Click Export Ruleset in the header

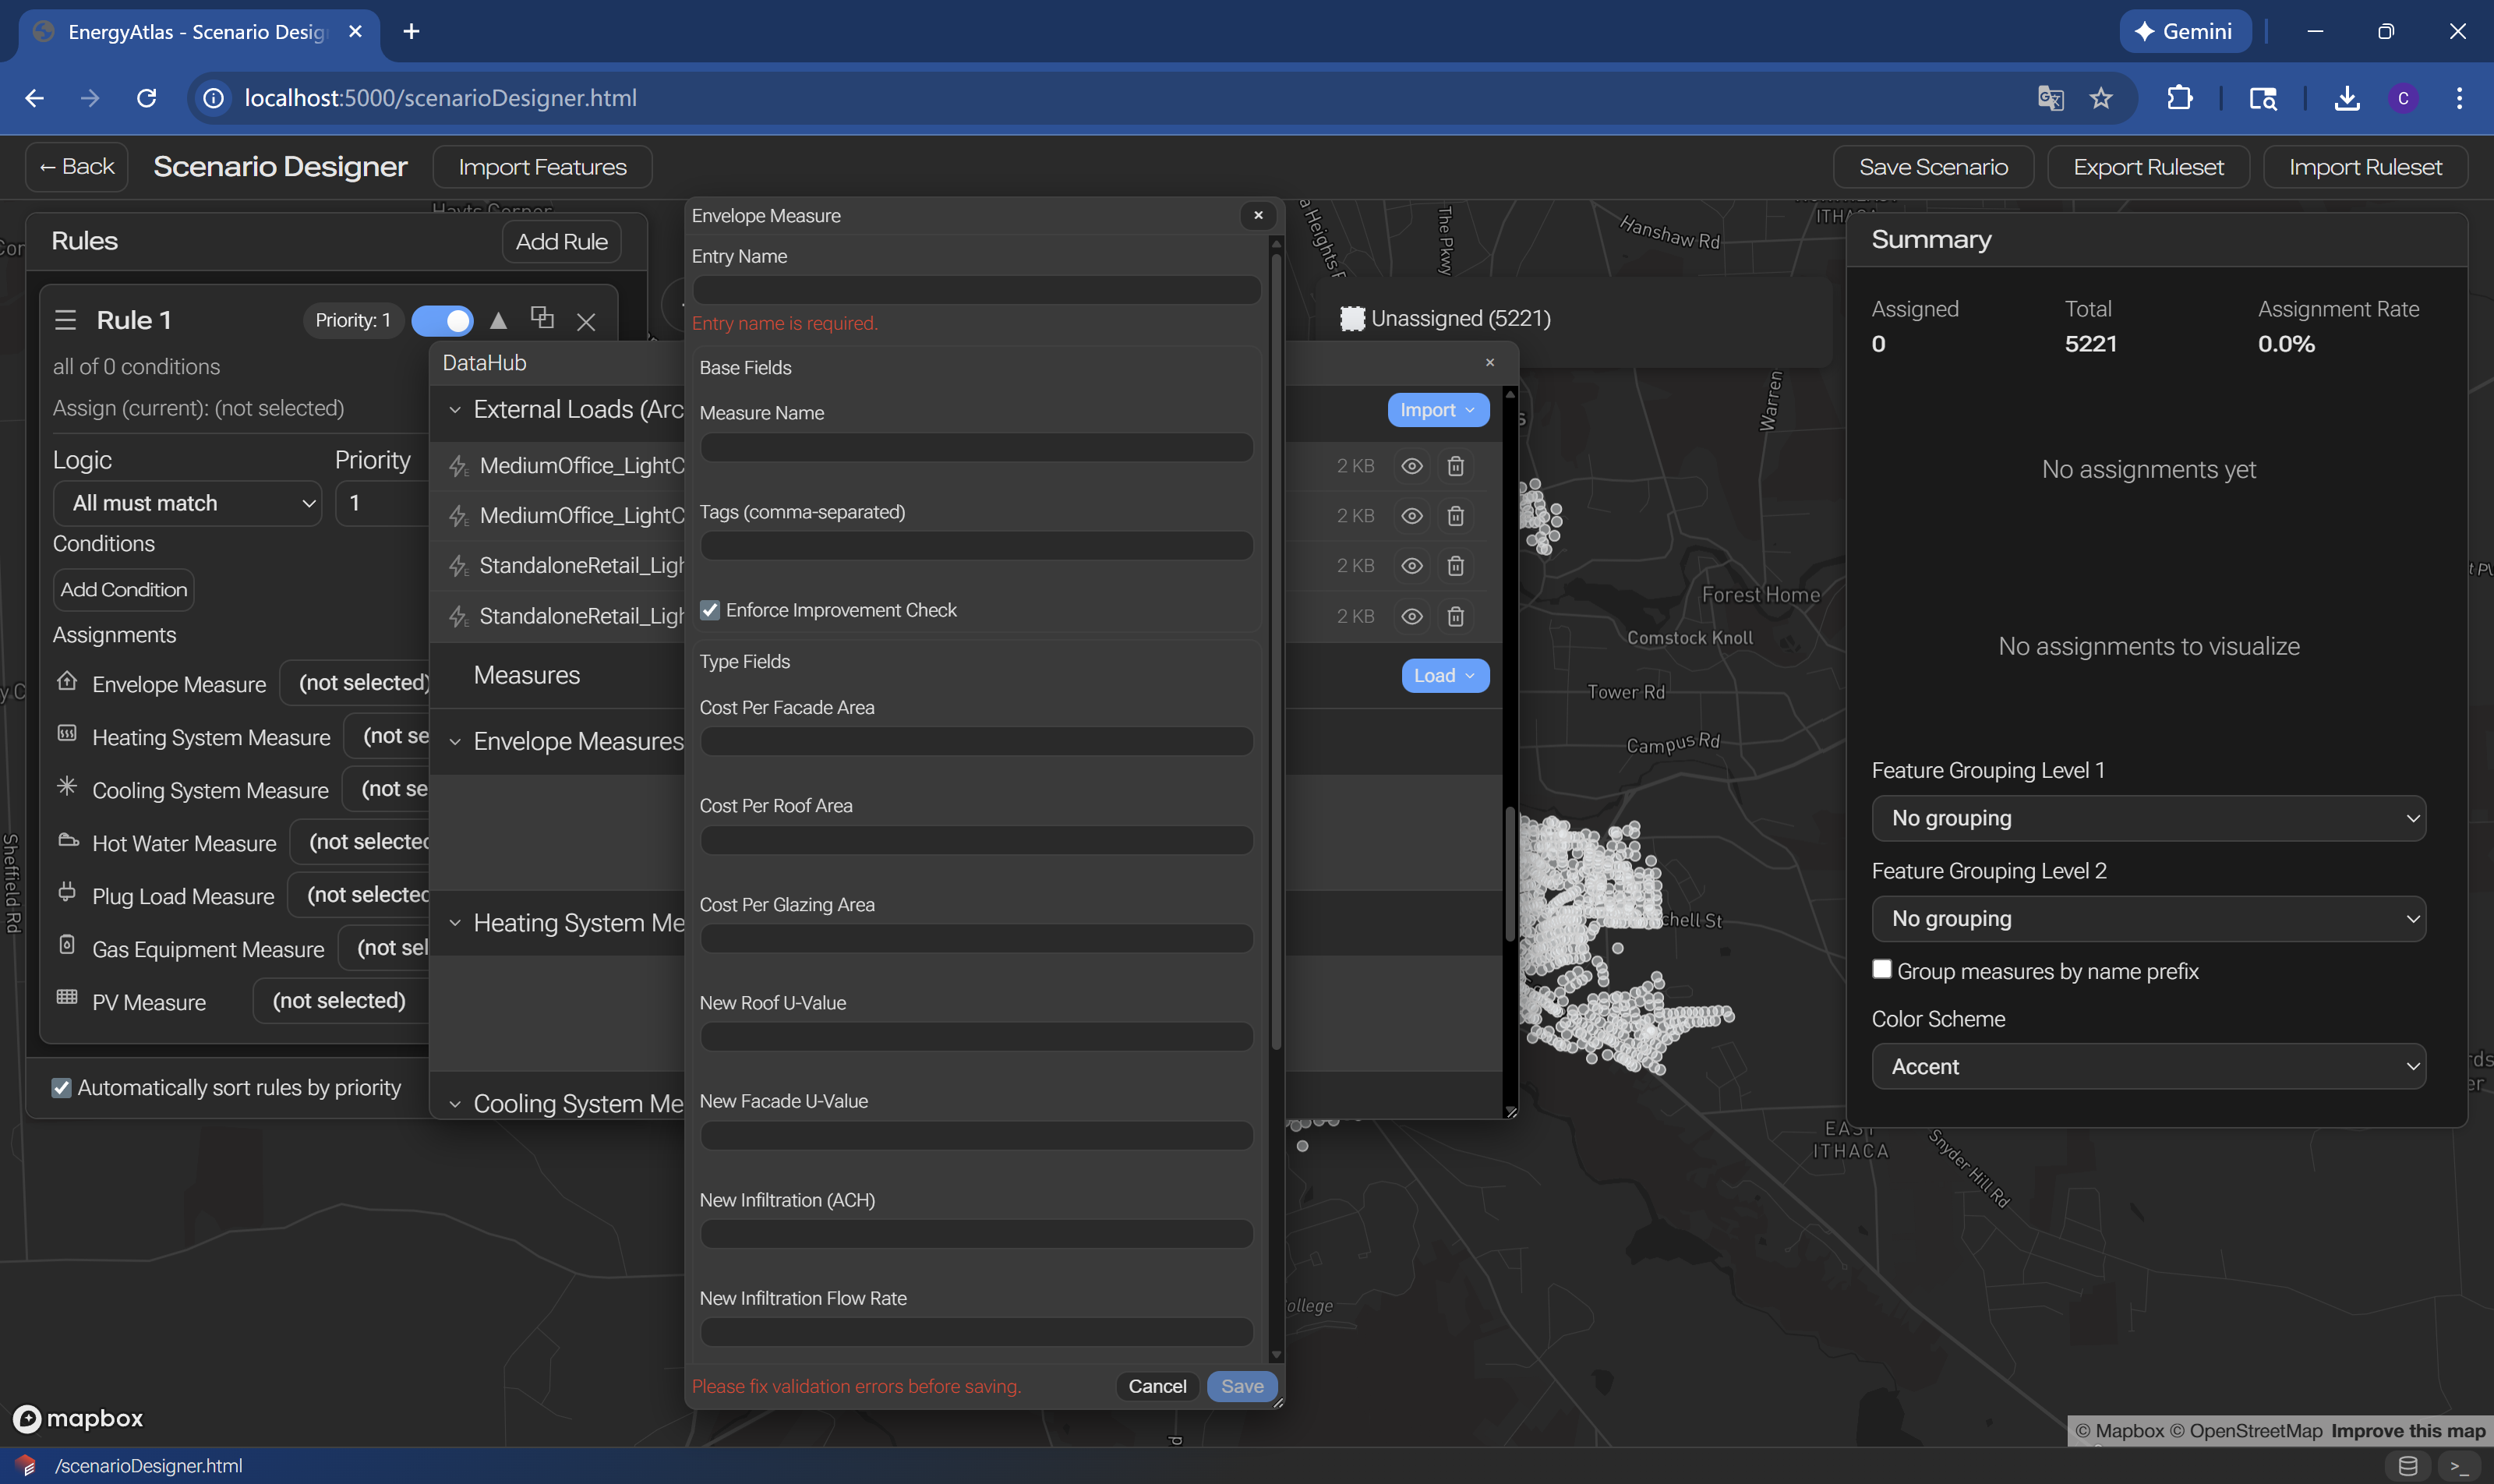[x=2147, y=167]
